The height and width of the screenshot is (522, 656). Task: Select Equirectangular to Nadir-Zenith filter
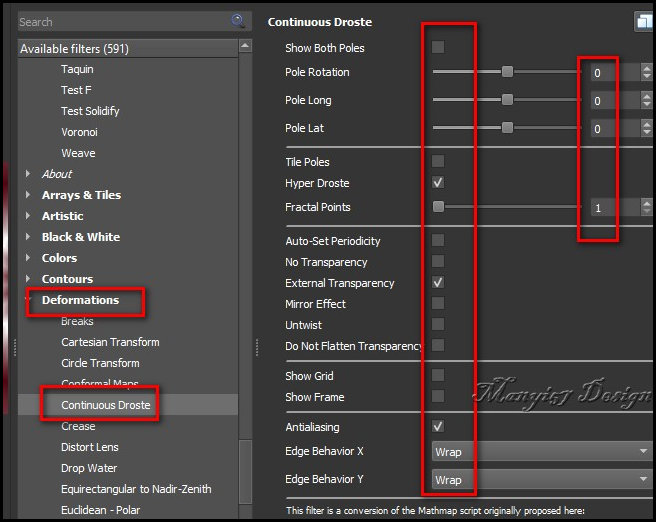[136, 489]
